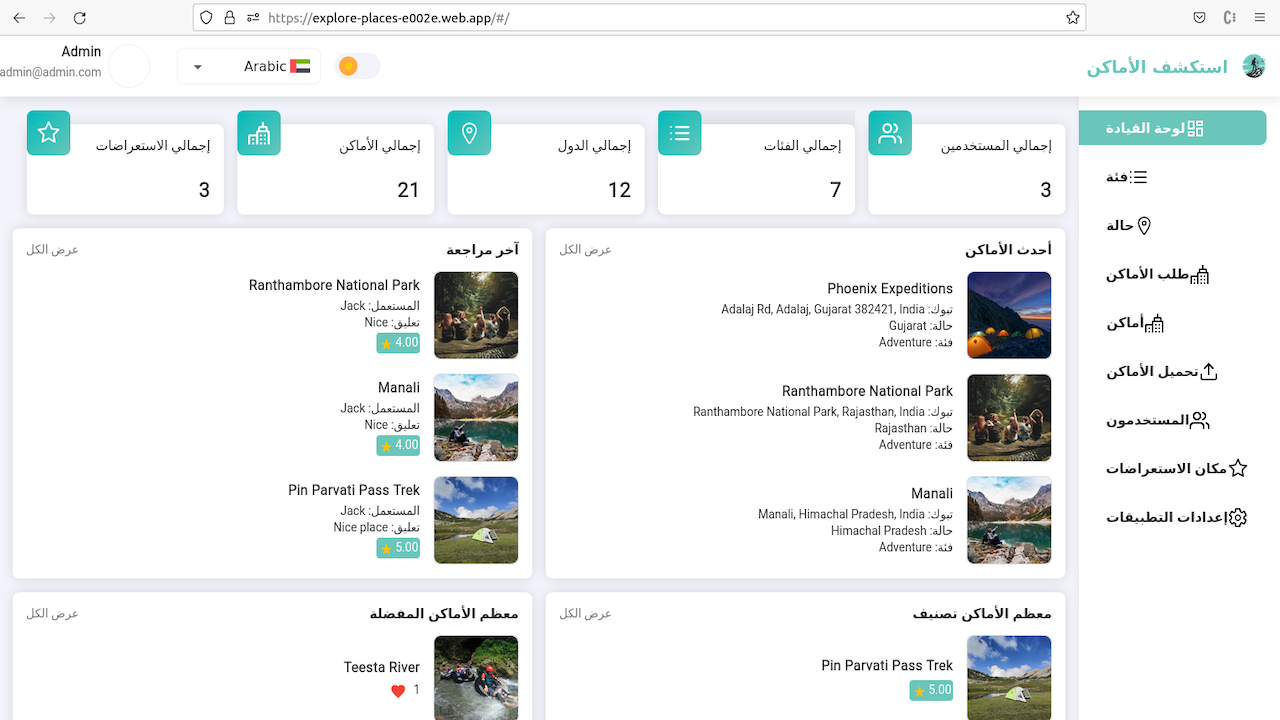Viewport: 1280px width, 720px height.
Task: Click the gear icon beside إعدادات التطبيقات
Action: click(1237, 517)
